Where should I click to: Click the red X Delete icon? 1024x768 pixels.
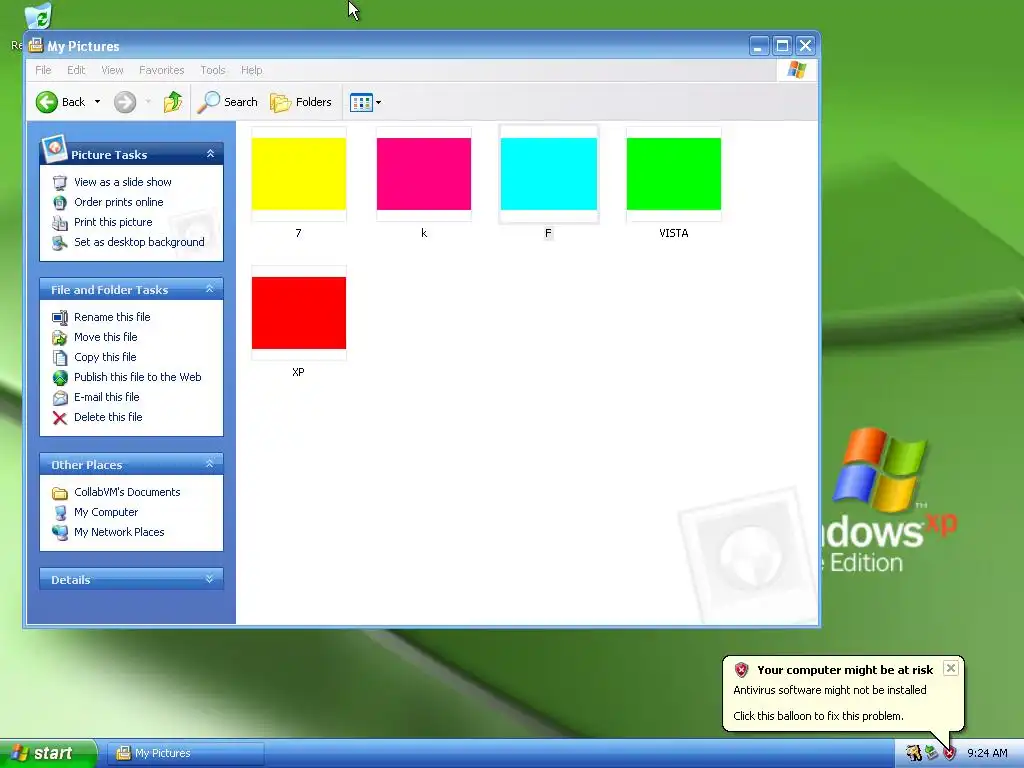pyautogui.click(x=59, y=418)
